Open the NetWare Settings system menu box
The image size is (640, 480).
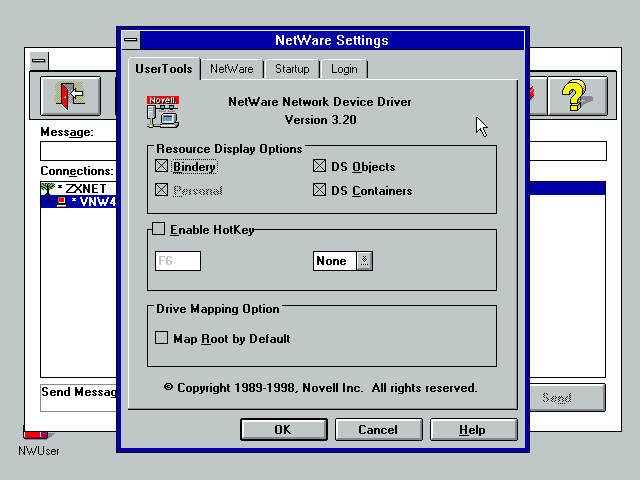click(131, 40)
